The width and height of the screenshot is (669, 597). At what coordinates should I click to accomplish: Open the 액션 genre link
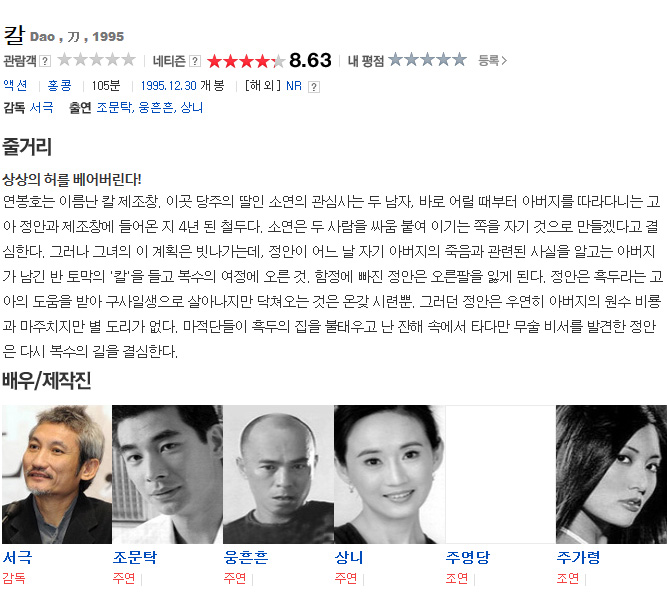click(15, 86)
